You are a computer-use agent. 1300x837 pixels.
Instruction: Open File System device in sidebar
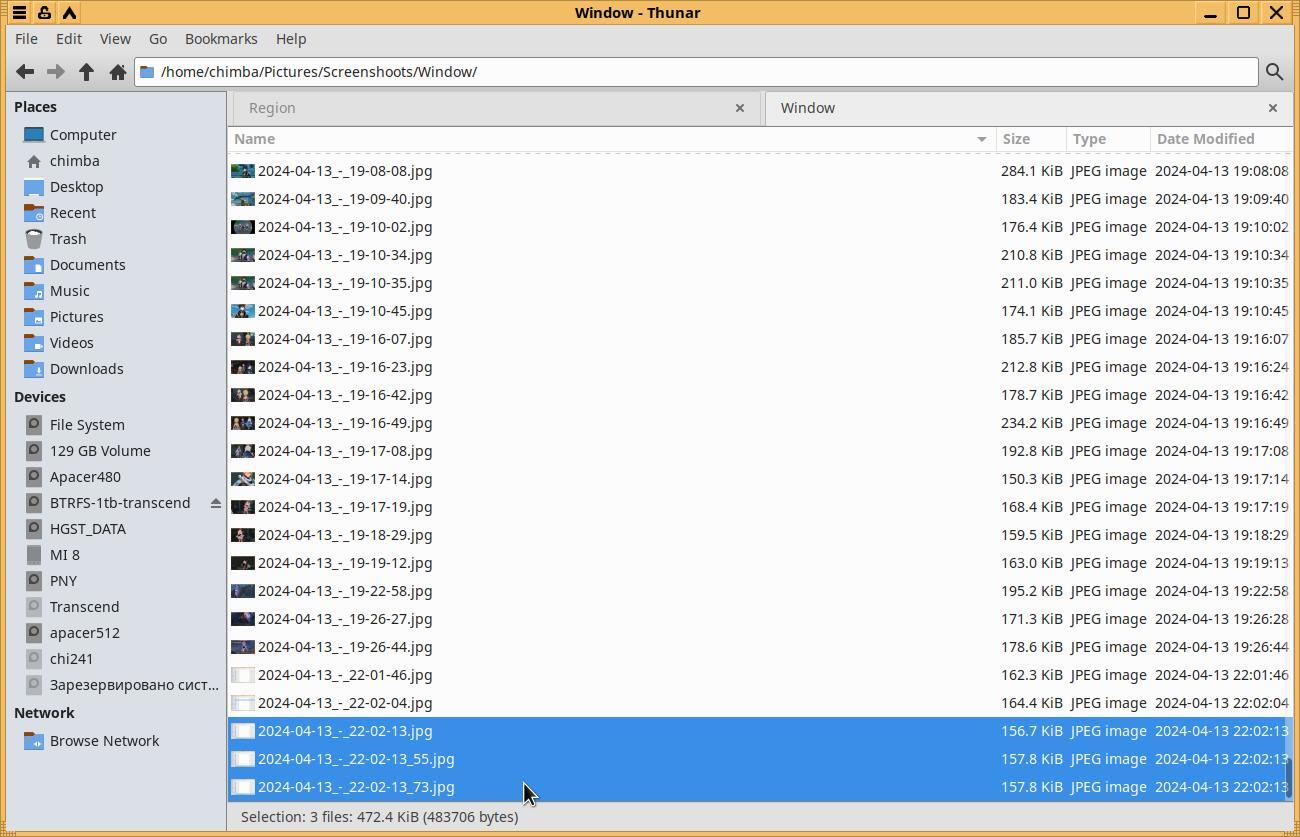tap(87, 425)
